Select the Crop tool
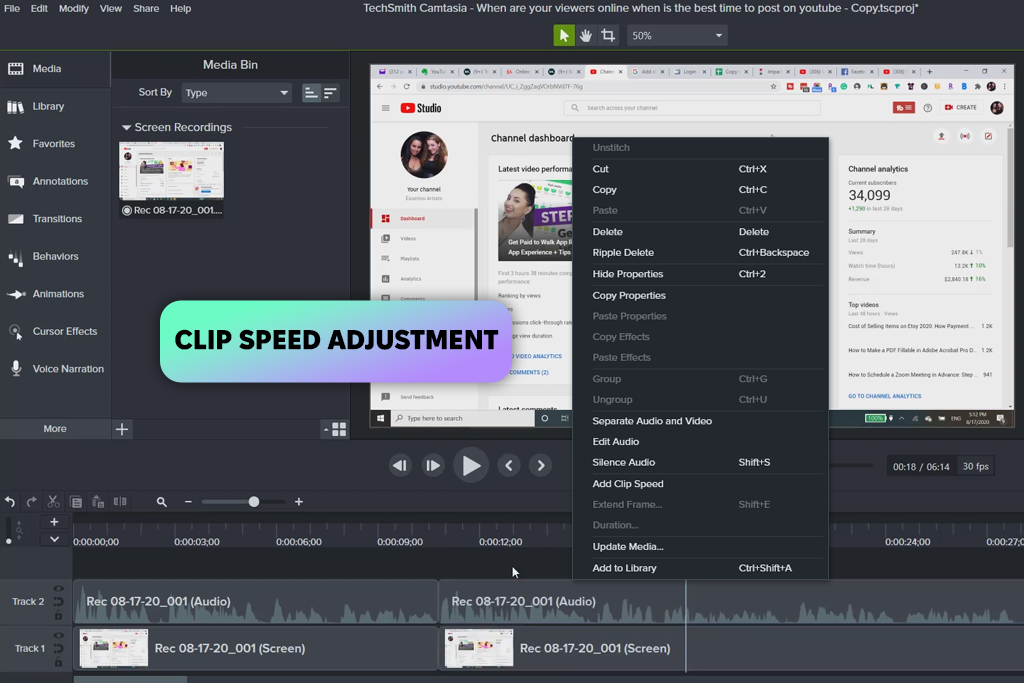 coord(608,35)
